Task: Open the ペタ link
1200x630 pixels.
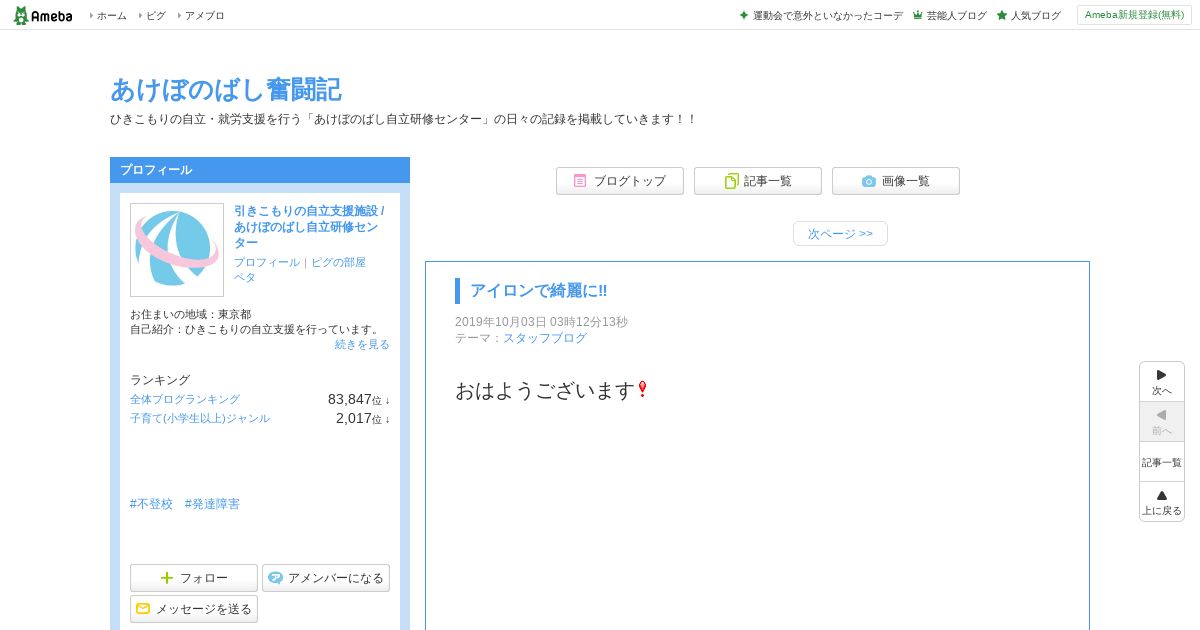Action: pyautogui.click(x=245, y=277)
